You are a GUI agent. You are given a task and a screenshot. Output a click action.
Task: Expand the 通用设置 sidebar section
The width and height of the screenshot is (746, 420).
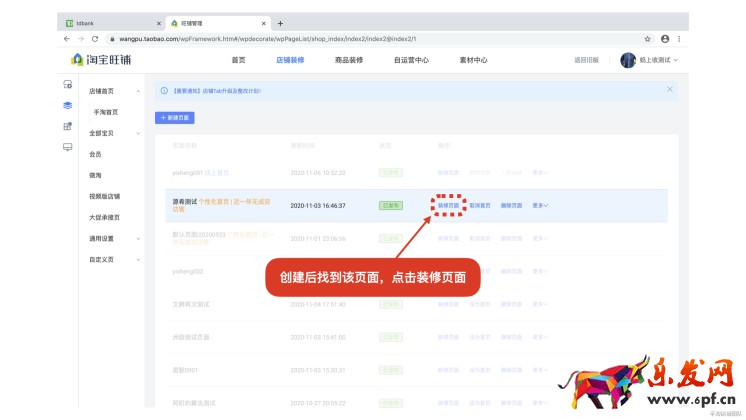click(x=138, y=238)
